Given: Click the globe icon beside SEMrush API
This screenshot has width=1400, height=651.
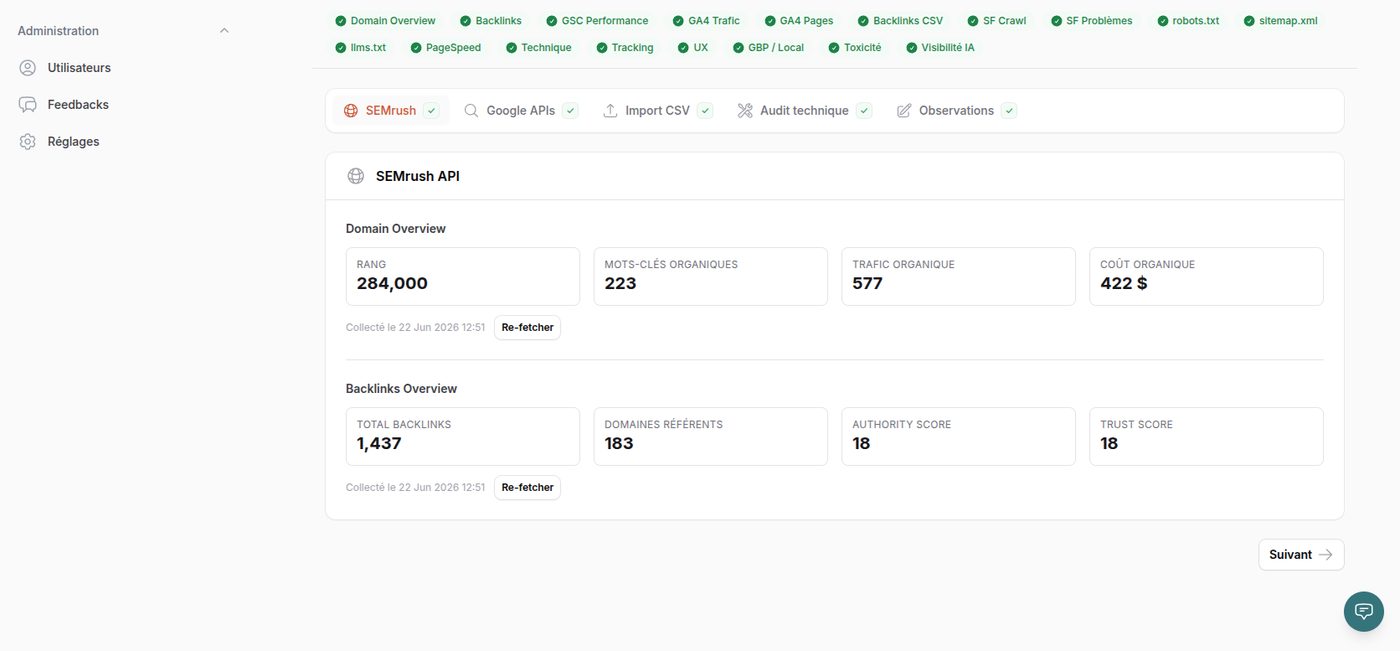Looking at the screenshot, I should click(355, 176).
